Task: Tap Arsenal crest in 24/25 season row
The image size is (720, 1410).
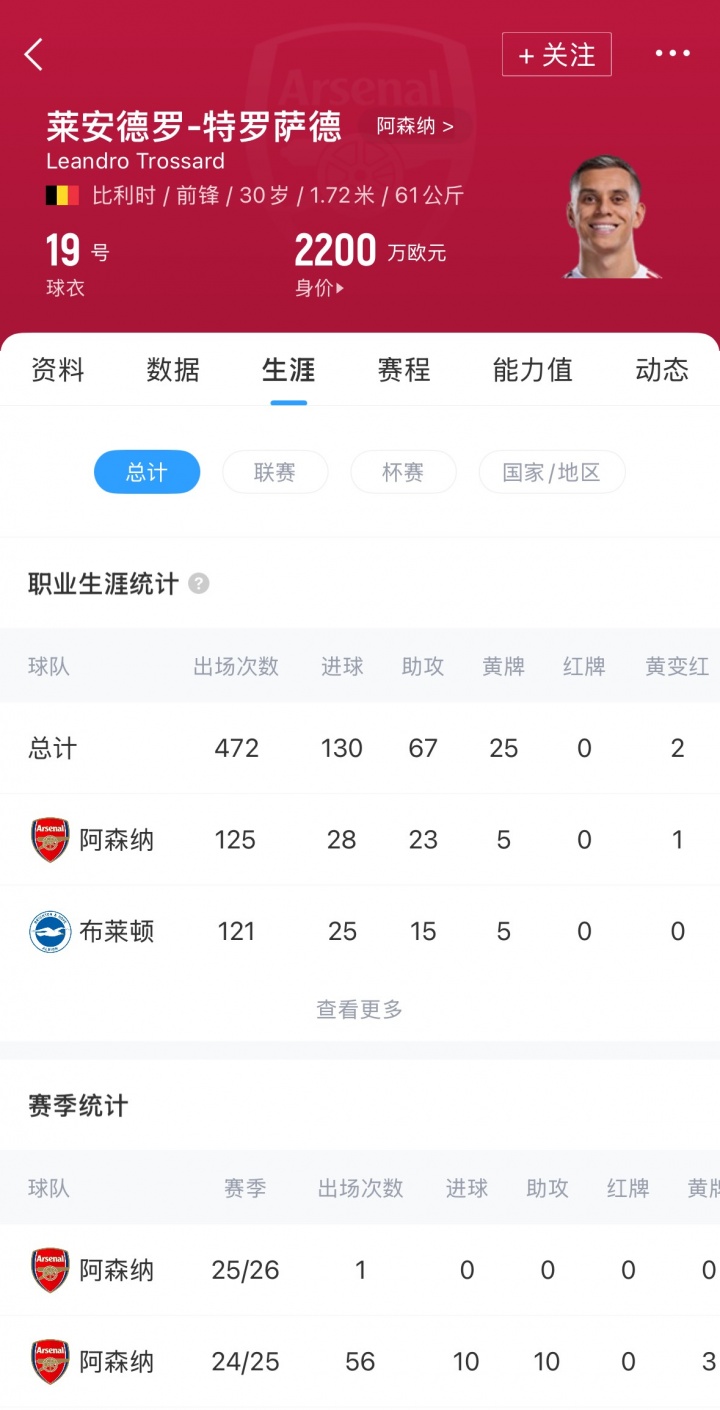Action: click(50, 1362)
